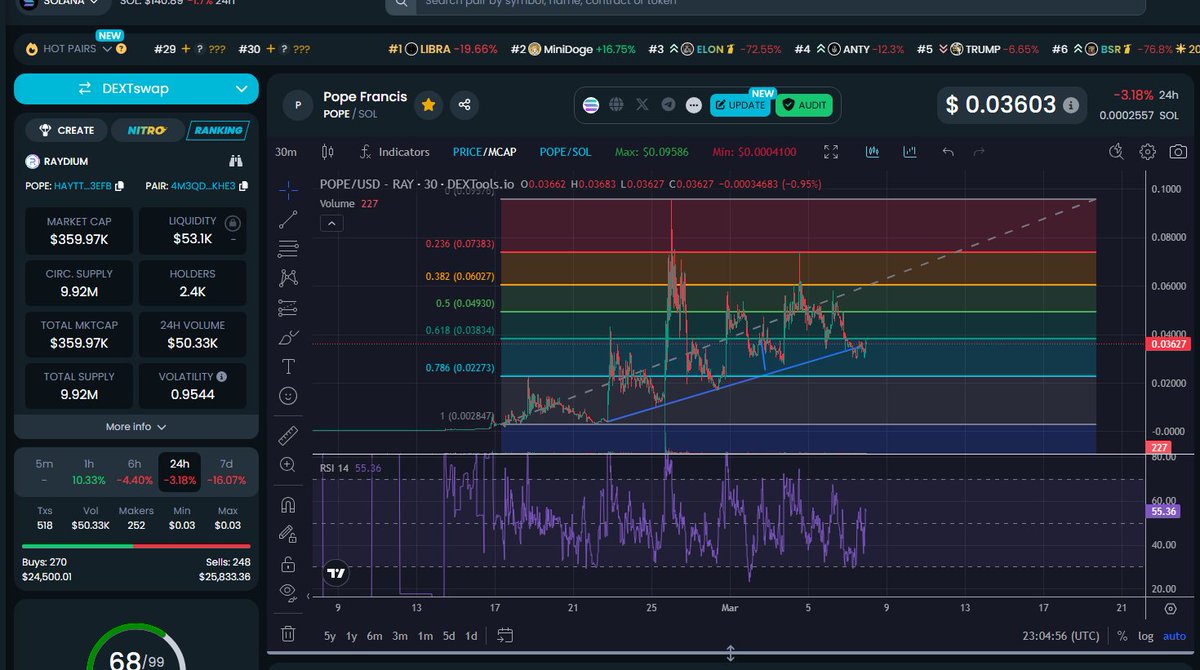Select the Fibonacci retracement tool
Image resolution: width=1200 pixels, height=670 pixels.
point(288,248)
